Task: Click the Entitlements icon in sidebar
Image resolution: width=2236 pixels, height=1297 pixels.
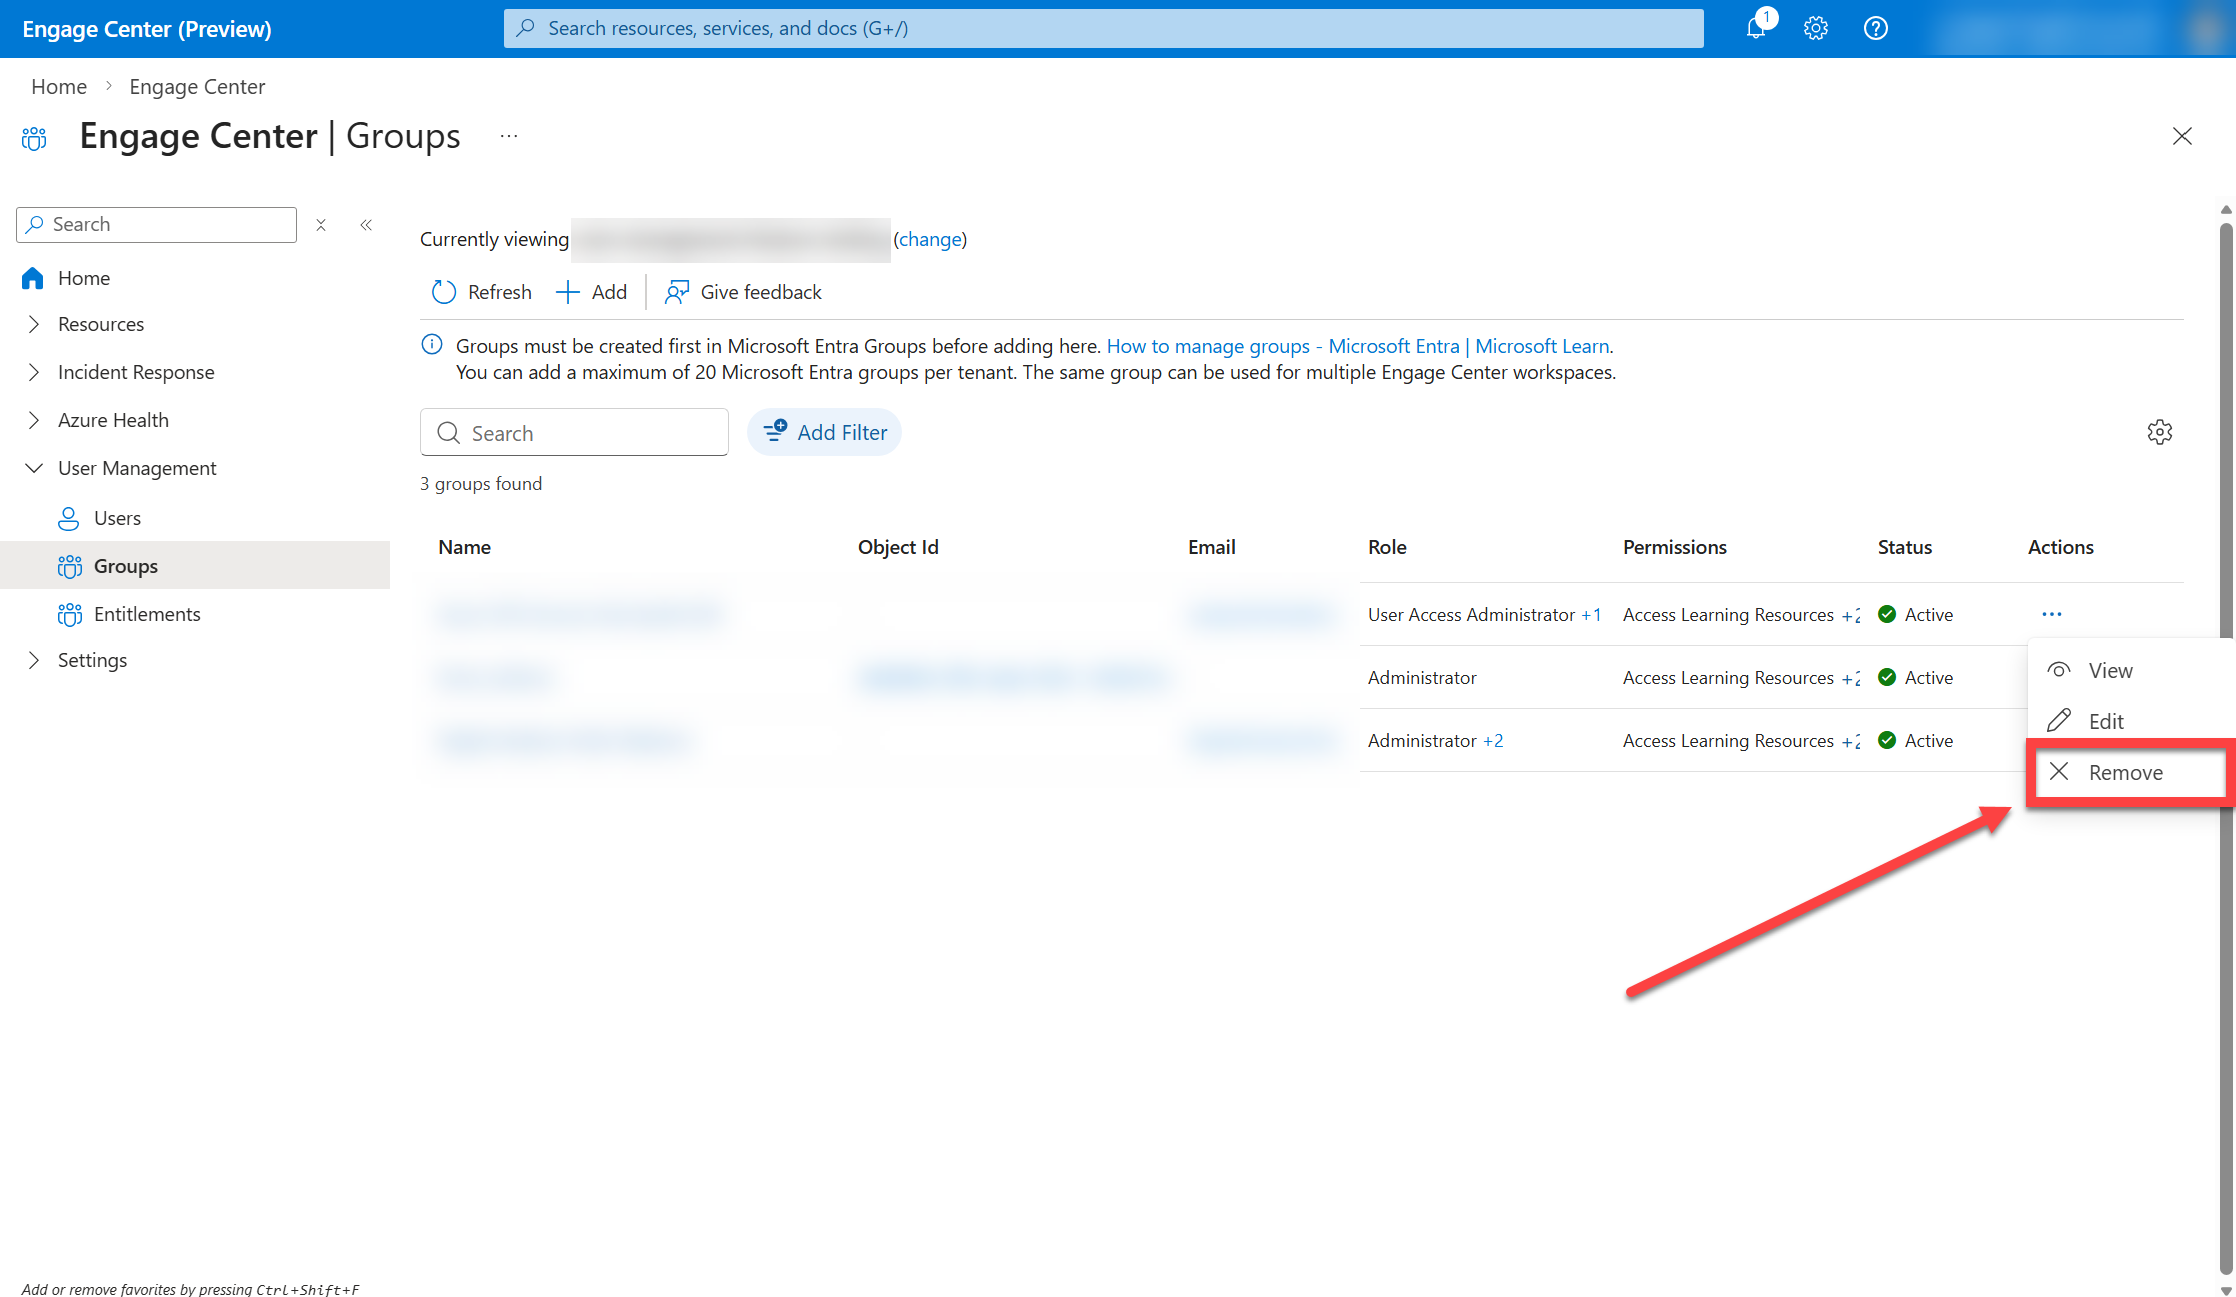Action: point(70,614)
